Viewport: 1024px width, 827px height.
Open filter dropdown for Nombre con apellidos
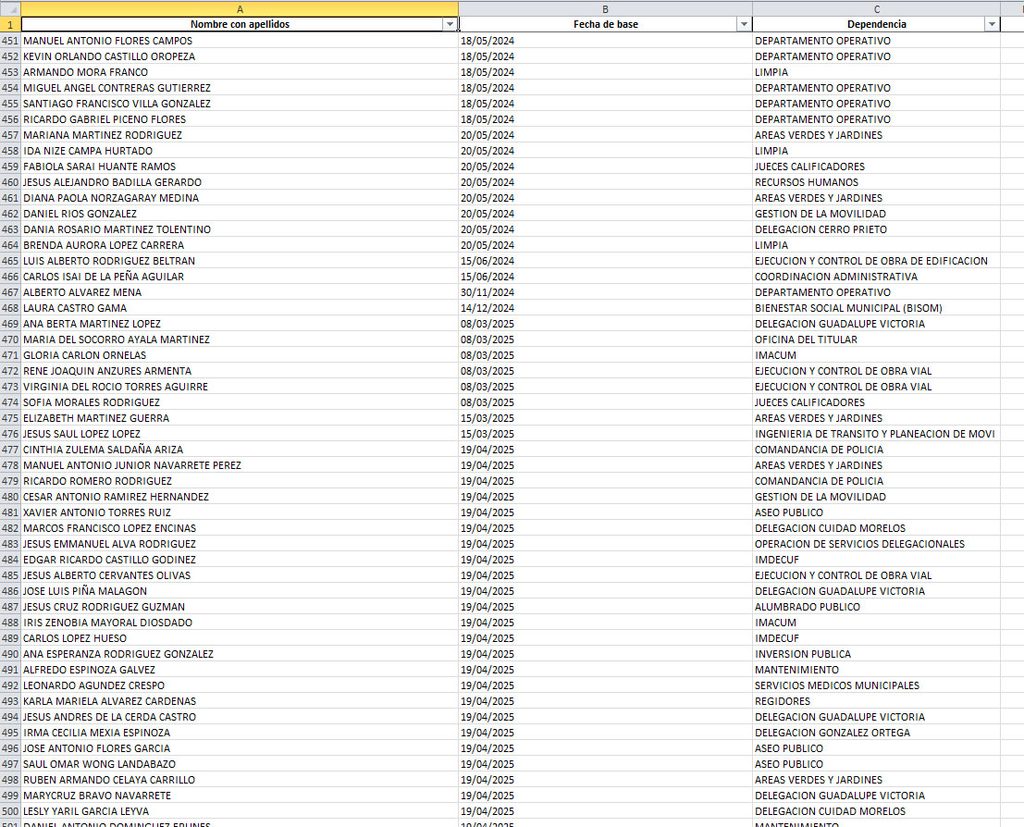449,24
